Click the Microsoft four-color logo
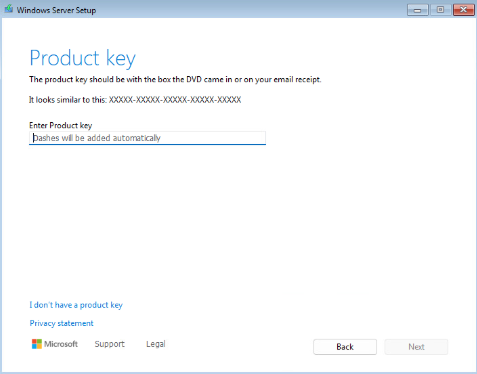477x374 pixels. tap(37, 344)
